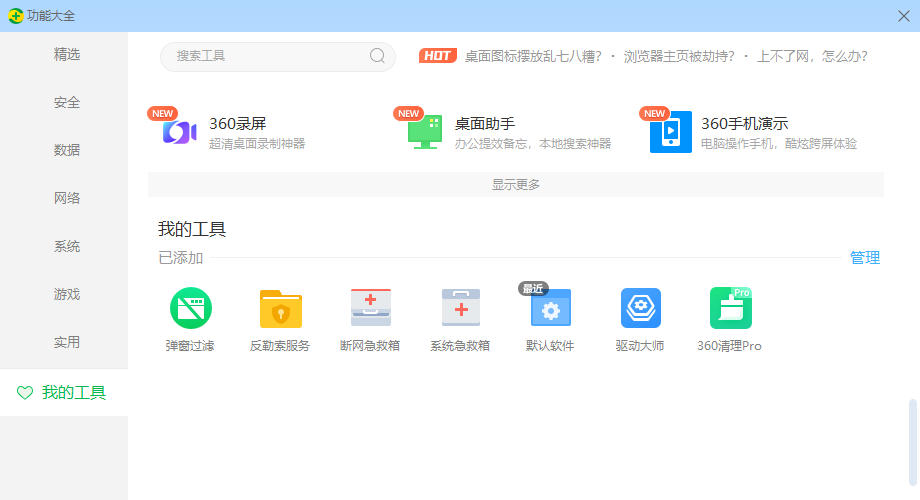Open the 浏览器主页被劫持? link
Viewport: 920px width, 500px height.
click(x=679, y=56)
